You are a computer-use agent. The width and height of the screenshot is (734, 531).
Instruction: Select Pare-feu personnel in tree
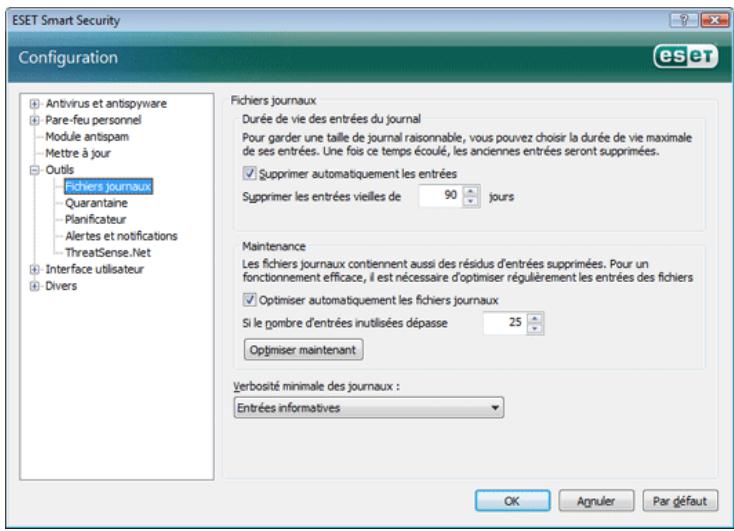[x=93, y=120]
